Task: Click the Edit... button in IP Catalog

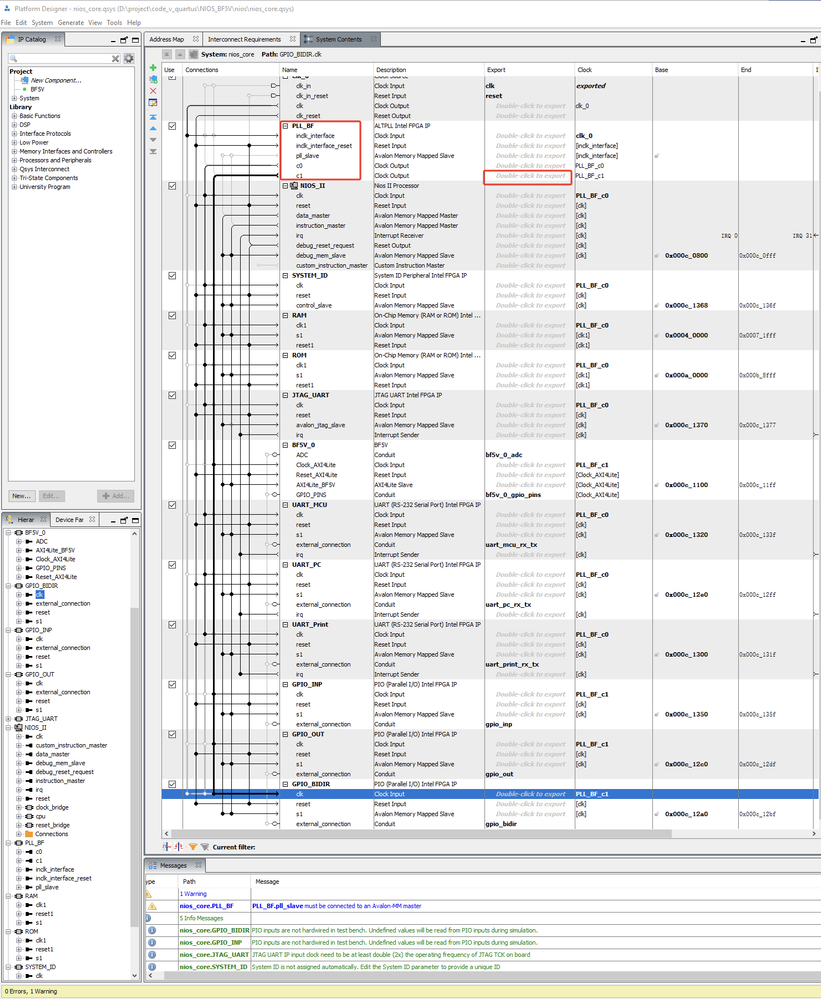Action: tap(51, 496)
